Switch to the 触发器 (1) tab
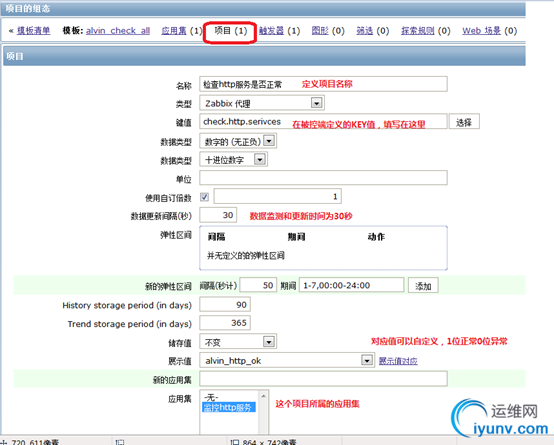The height and width of the screenshot is (445, 554). (271, 31)
